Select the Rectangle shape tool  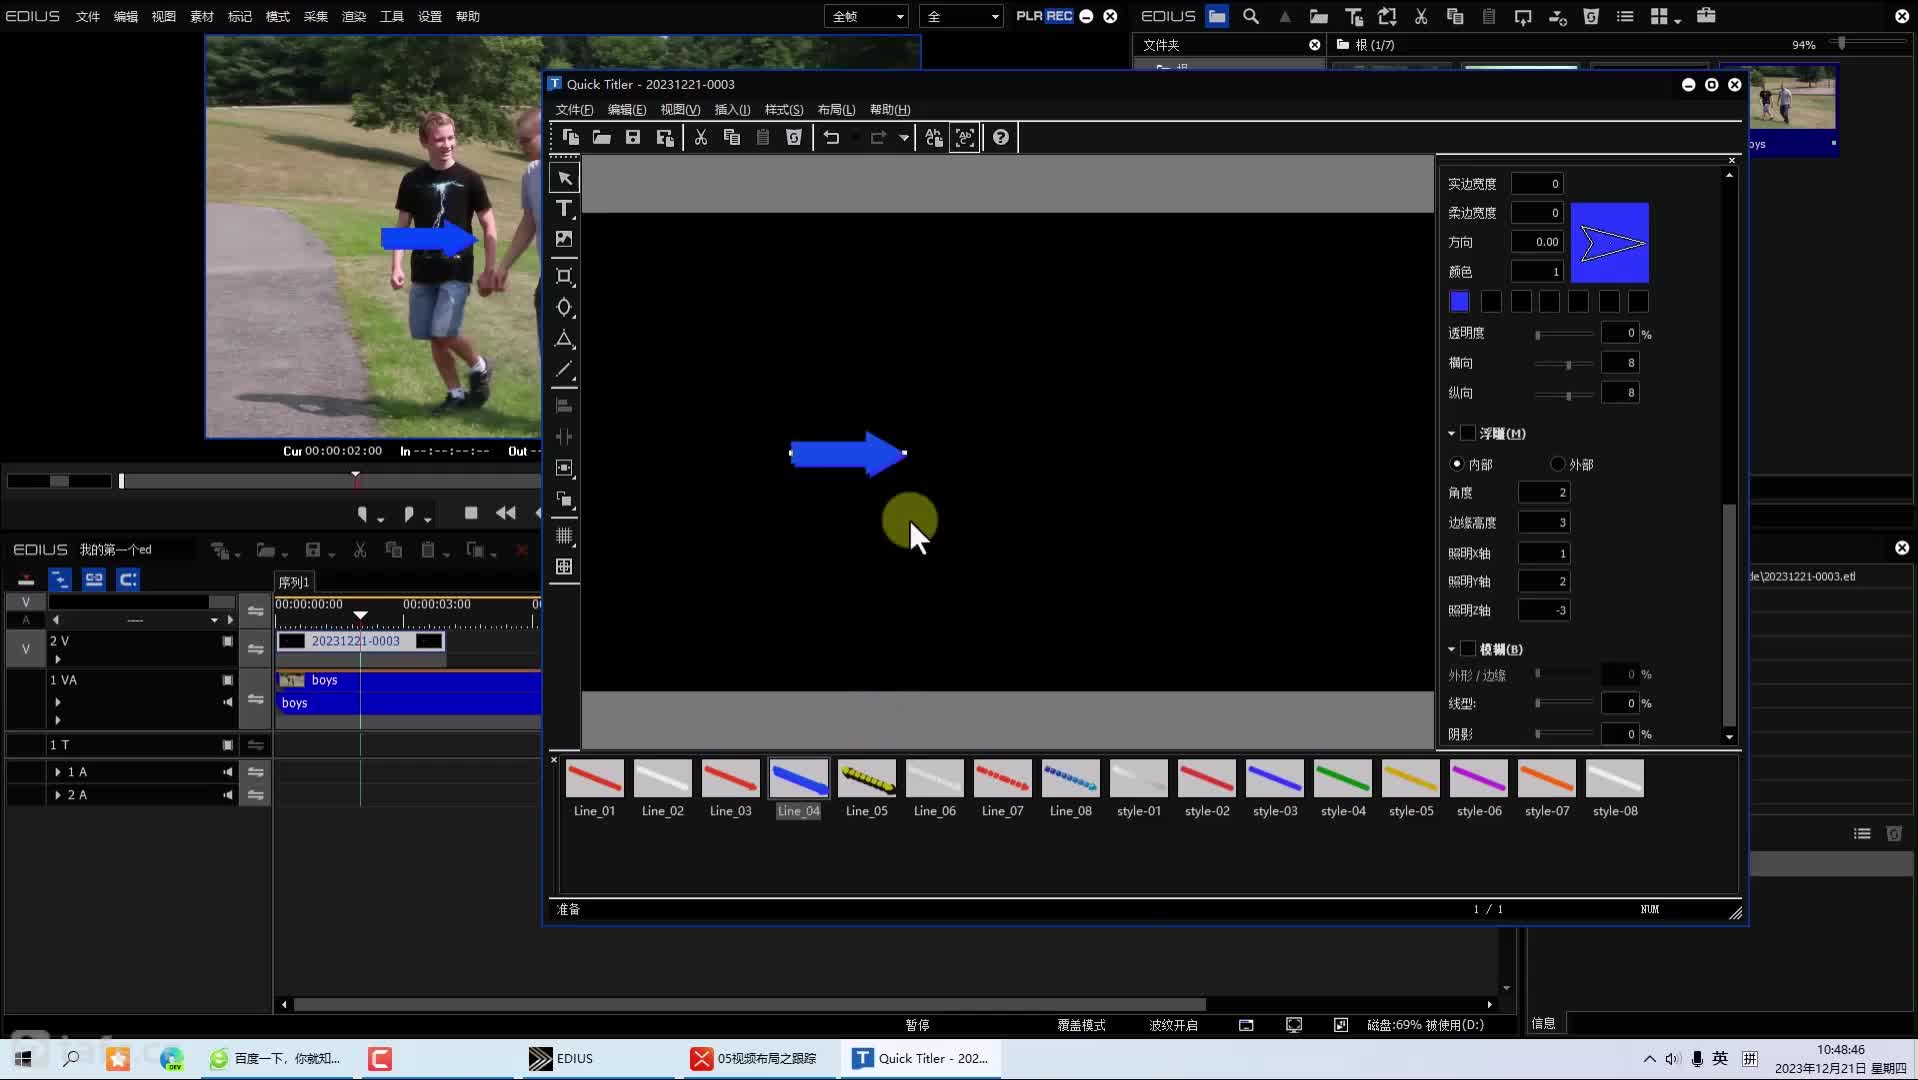[x=564, y=276]
